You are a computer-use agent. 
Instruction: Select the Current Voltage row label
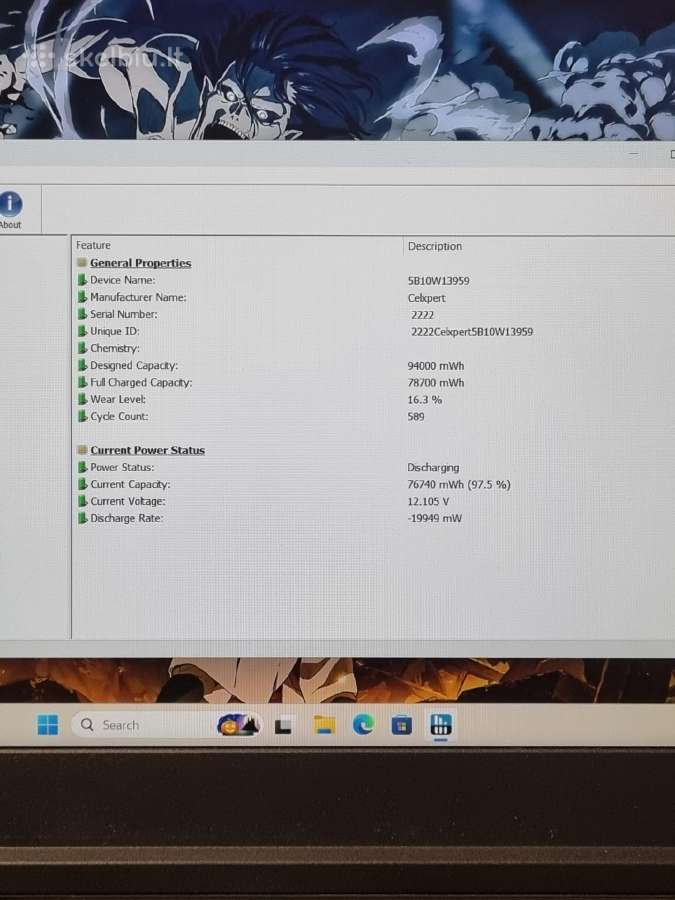pyautogui.click(x=128, y=501)
